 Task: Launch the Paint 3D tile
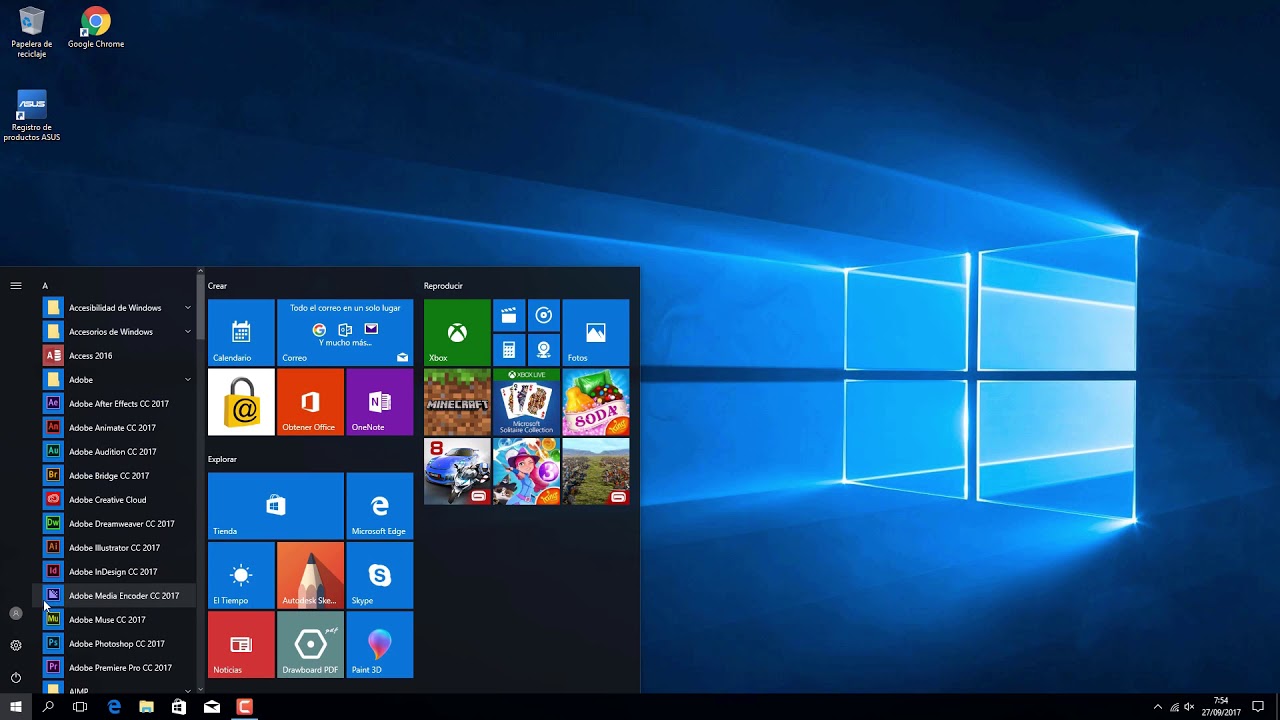(x=379, y=644)
